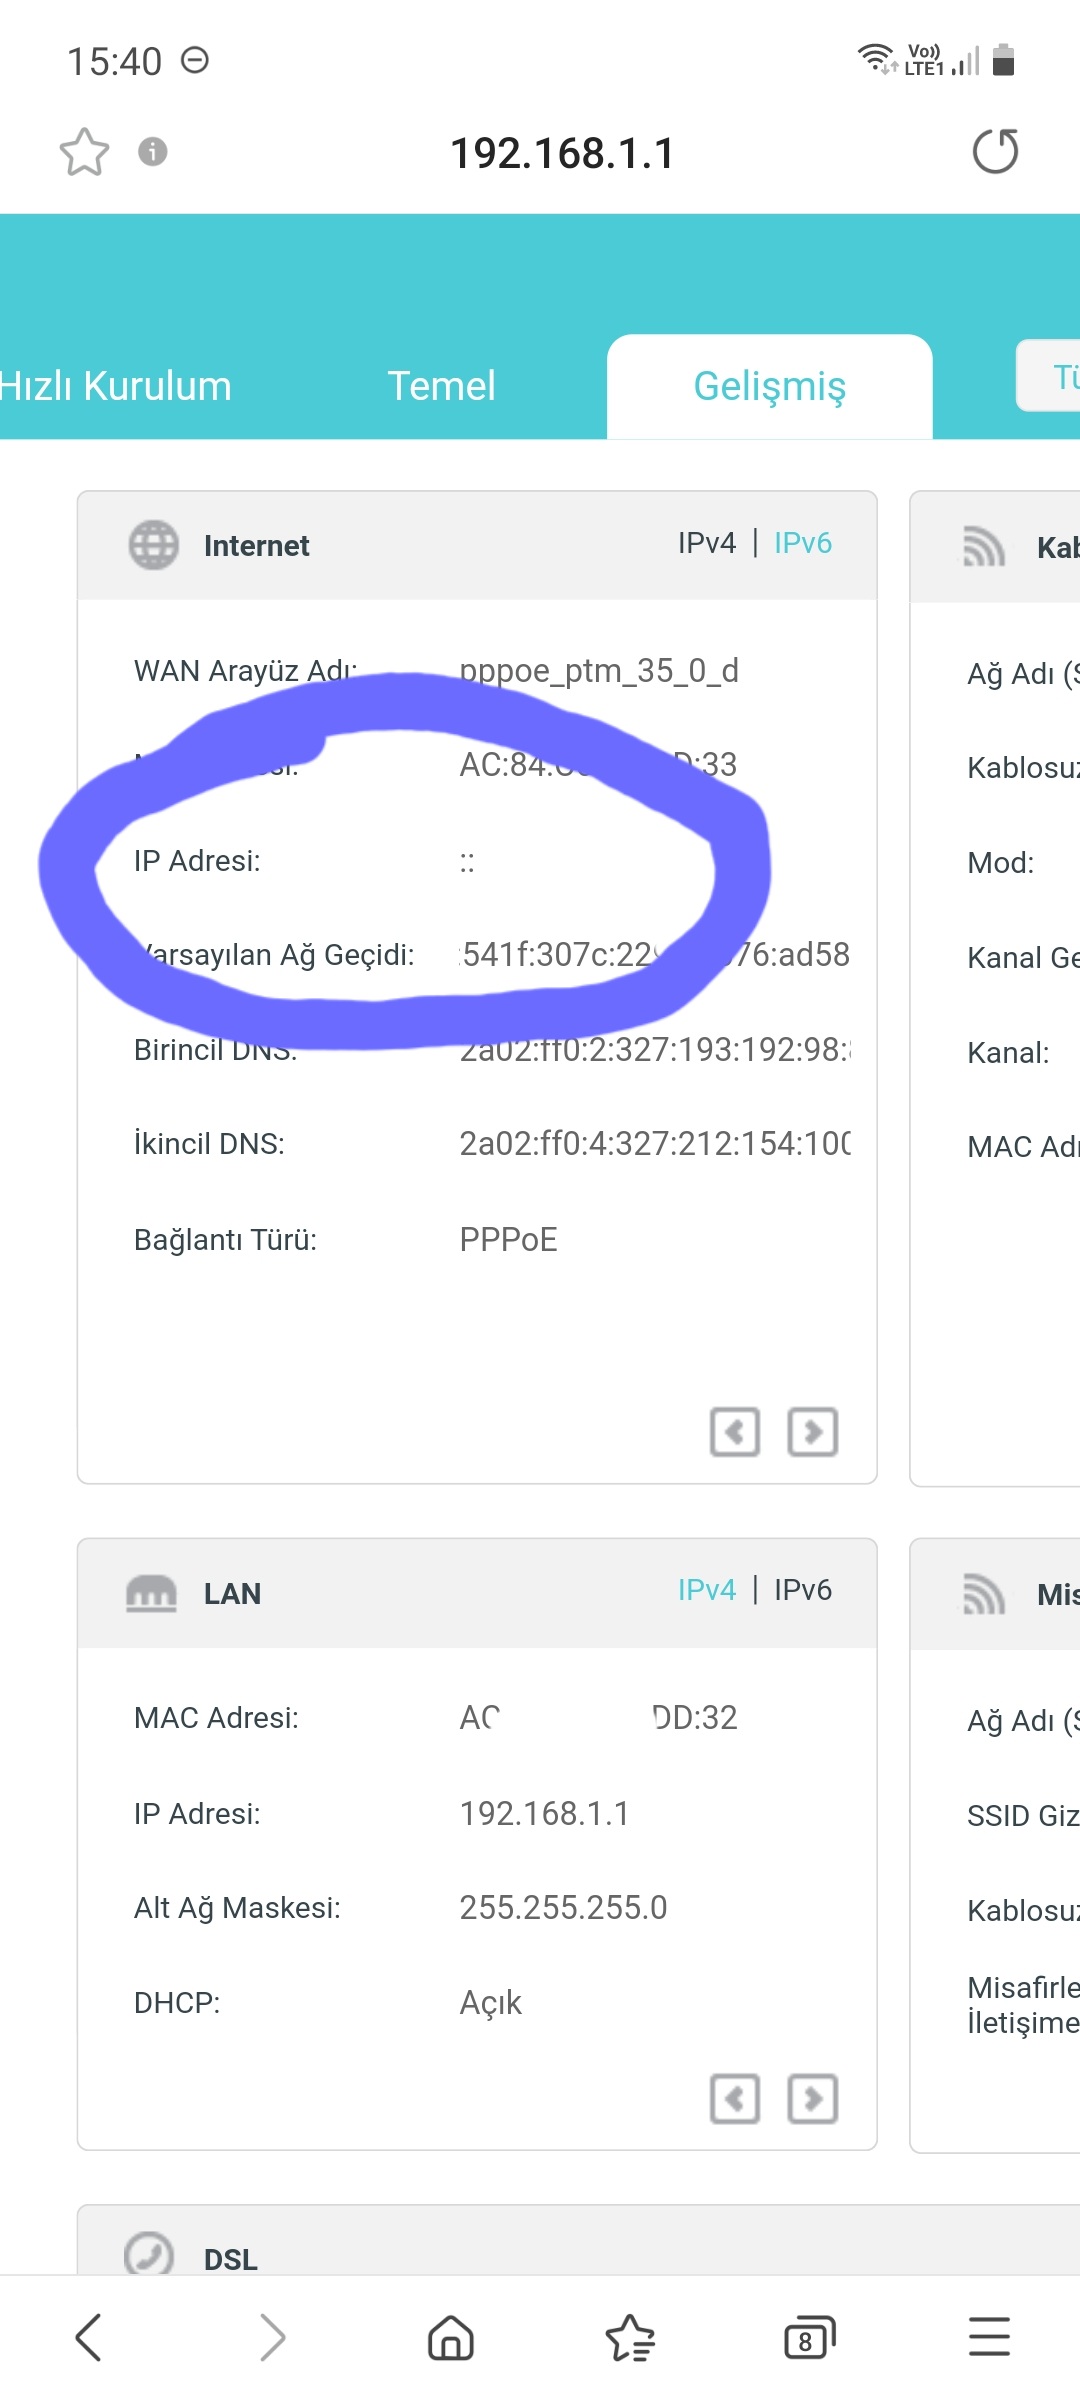
Task: Go back with browser back arrow
Action: click(x=89, y=2338)
